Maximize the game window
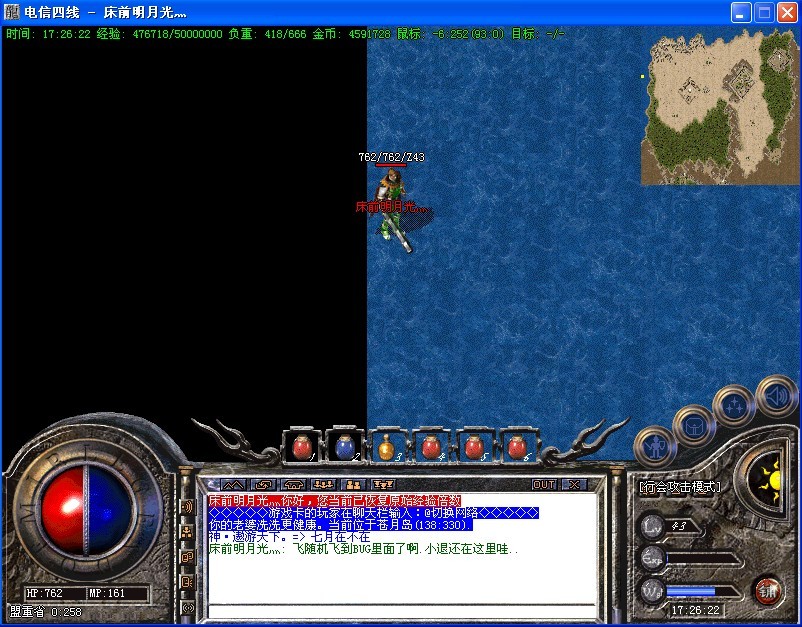The width and height of the screenshot is (802, 627). pyautogui.click(x=764, y=13)
